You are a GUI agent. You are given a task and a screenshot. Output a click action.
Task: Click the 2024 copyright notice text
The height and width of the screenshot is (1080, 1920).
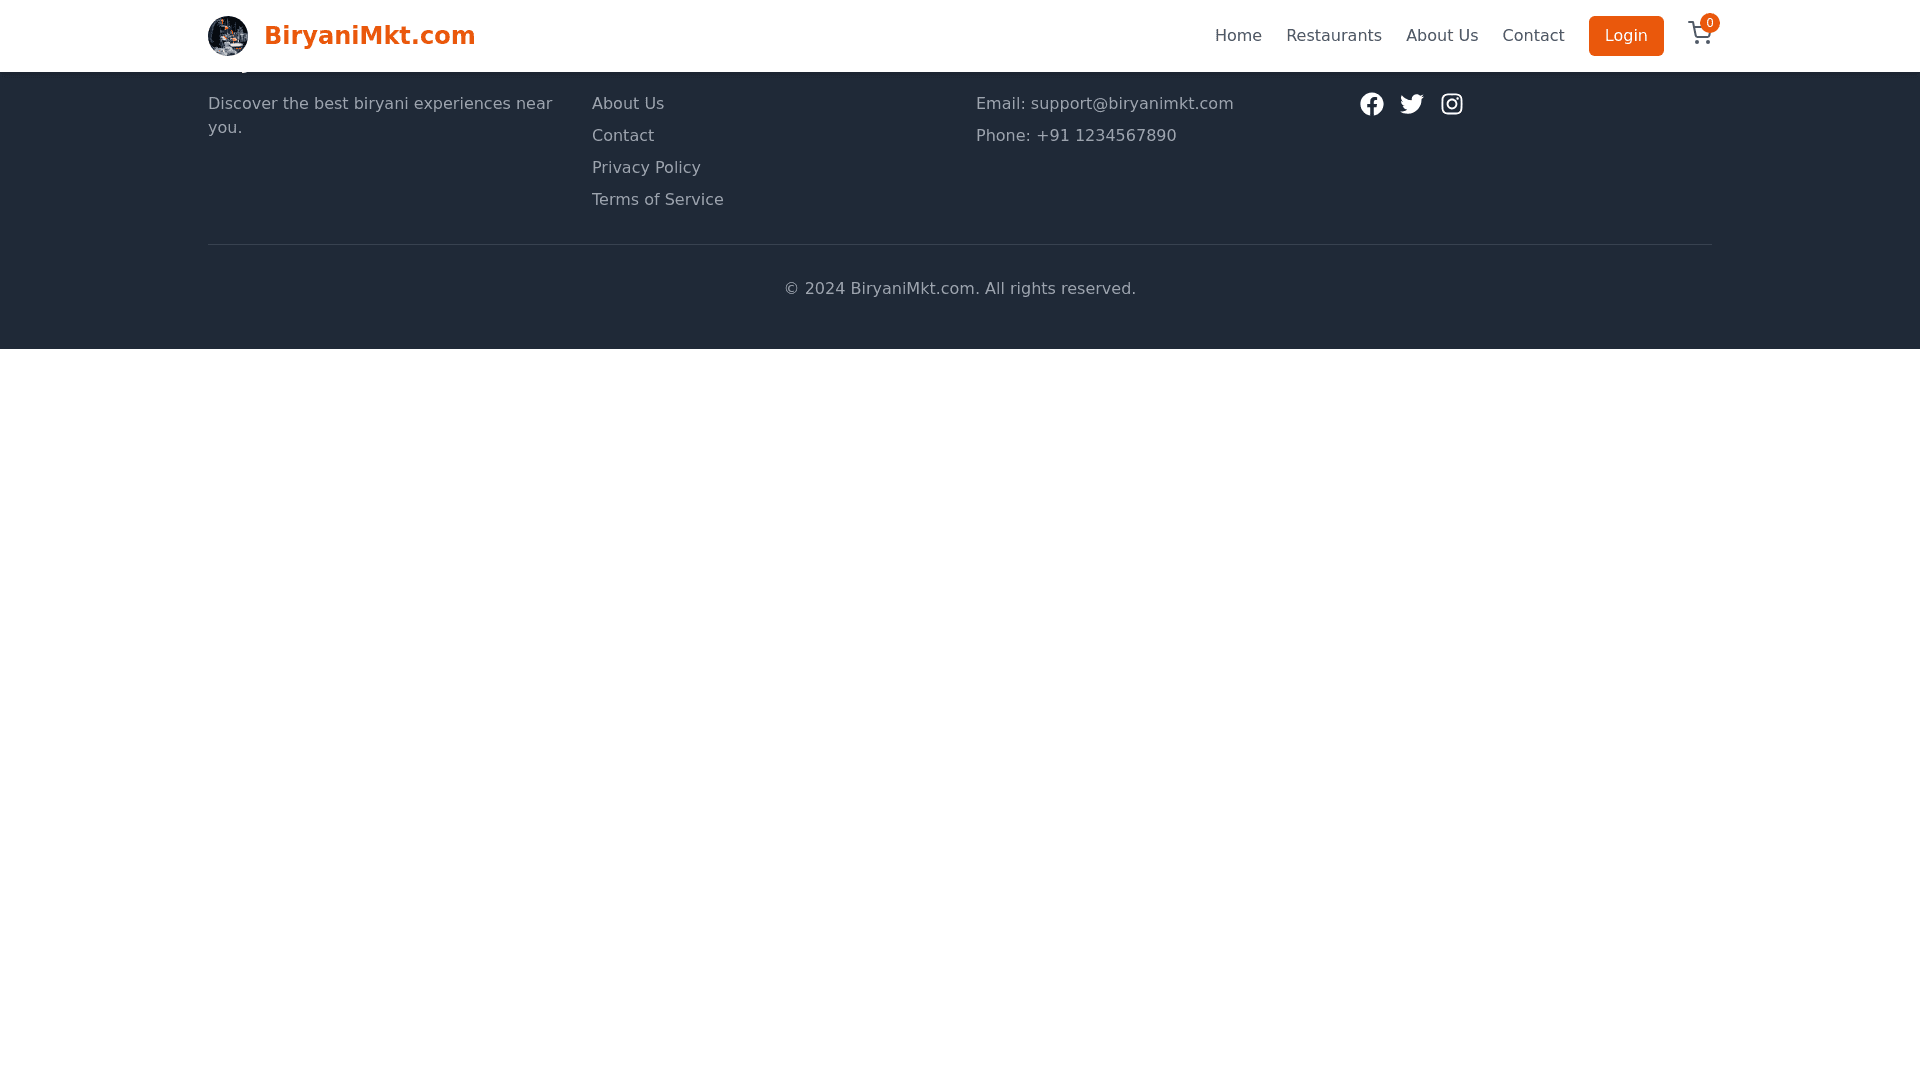pos(960,289)
